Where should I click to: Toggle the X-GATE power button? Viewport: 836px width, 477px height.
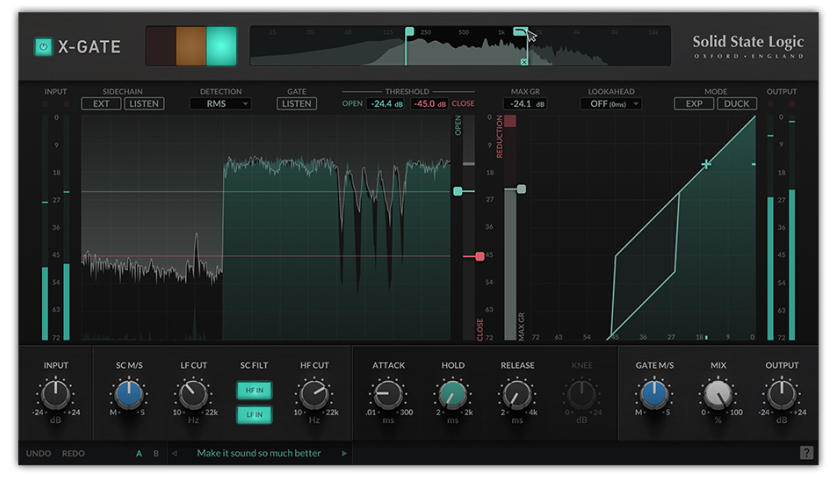tap(43, 47)
